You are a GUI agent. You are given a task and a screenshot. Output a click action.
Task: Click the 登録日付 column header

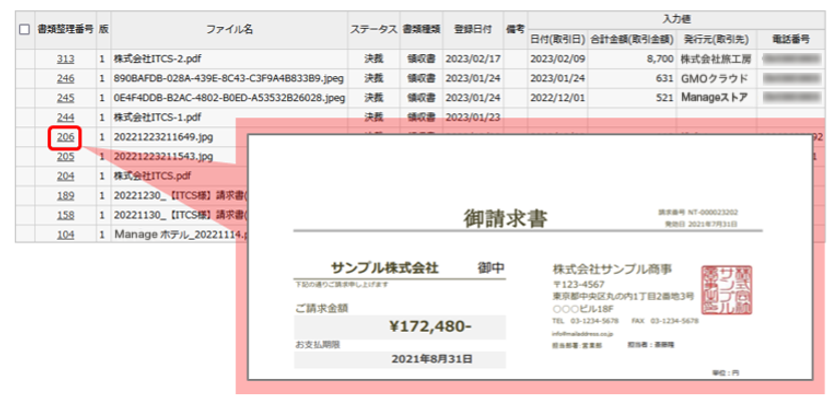[x=473, y=30]
